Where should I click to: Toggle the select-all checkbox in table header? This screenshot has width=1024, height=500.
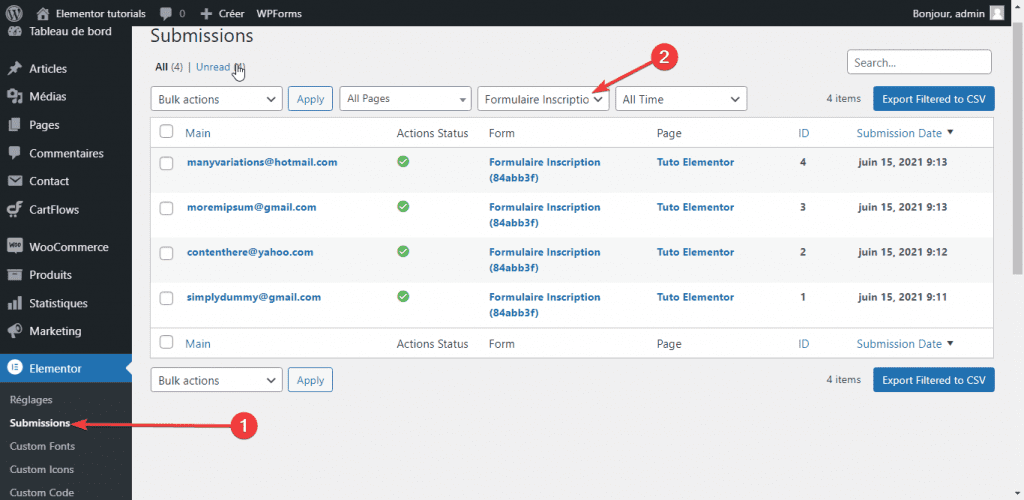[167, 132]
